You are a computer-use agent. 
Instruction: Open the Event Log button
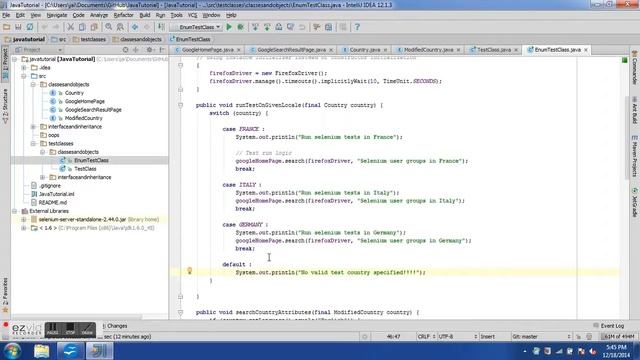coord(609,326)
